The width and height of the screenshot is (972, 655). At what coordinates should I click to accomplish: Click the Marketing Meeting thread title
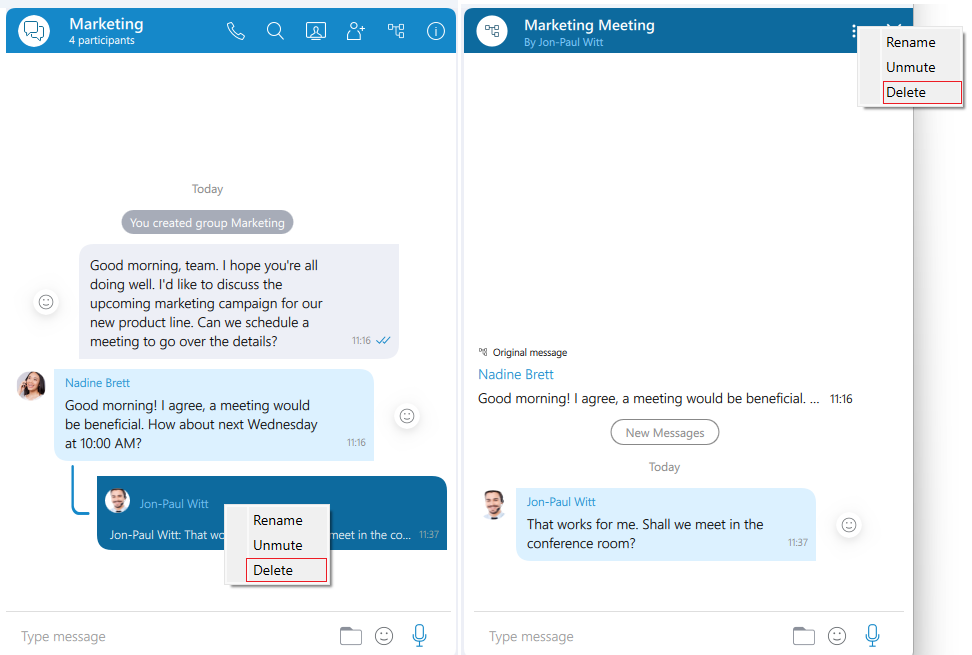pos(590,25)
